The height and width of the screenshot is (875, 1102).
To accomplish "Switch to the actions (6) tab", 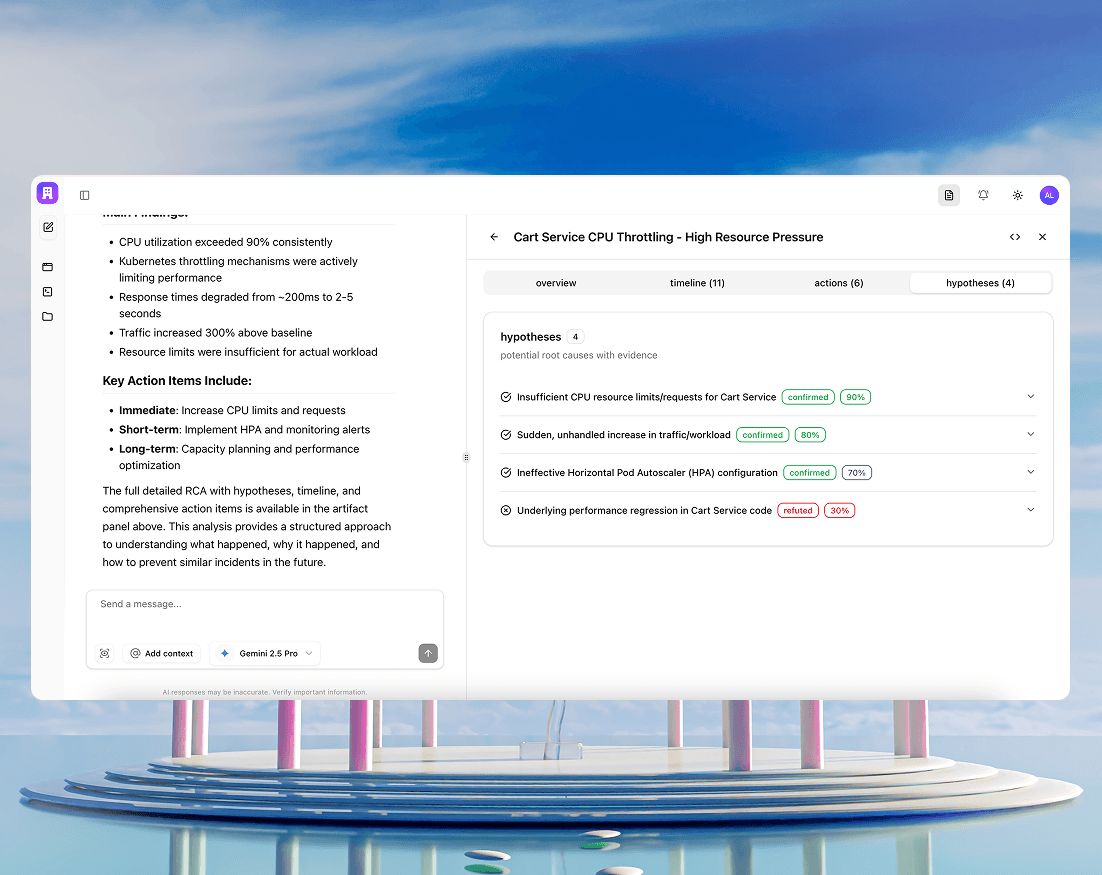I will coord(838,283).
